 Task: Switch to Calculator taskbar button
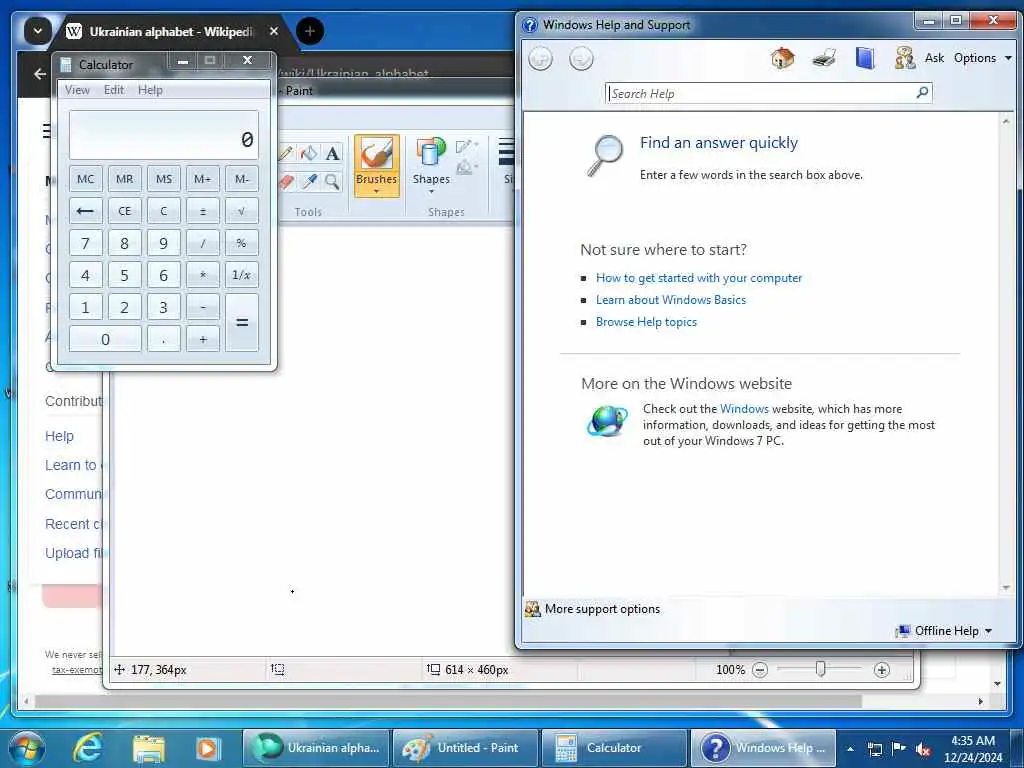pos(615,748)
